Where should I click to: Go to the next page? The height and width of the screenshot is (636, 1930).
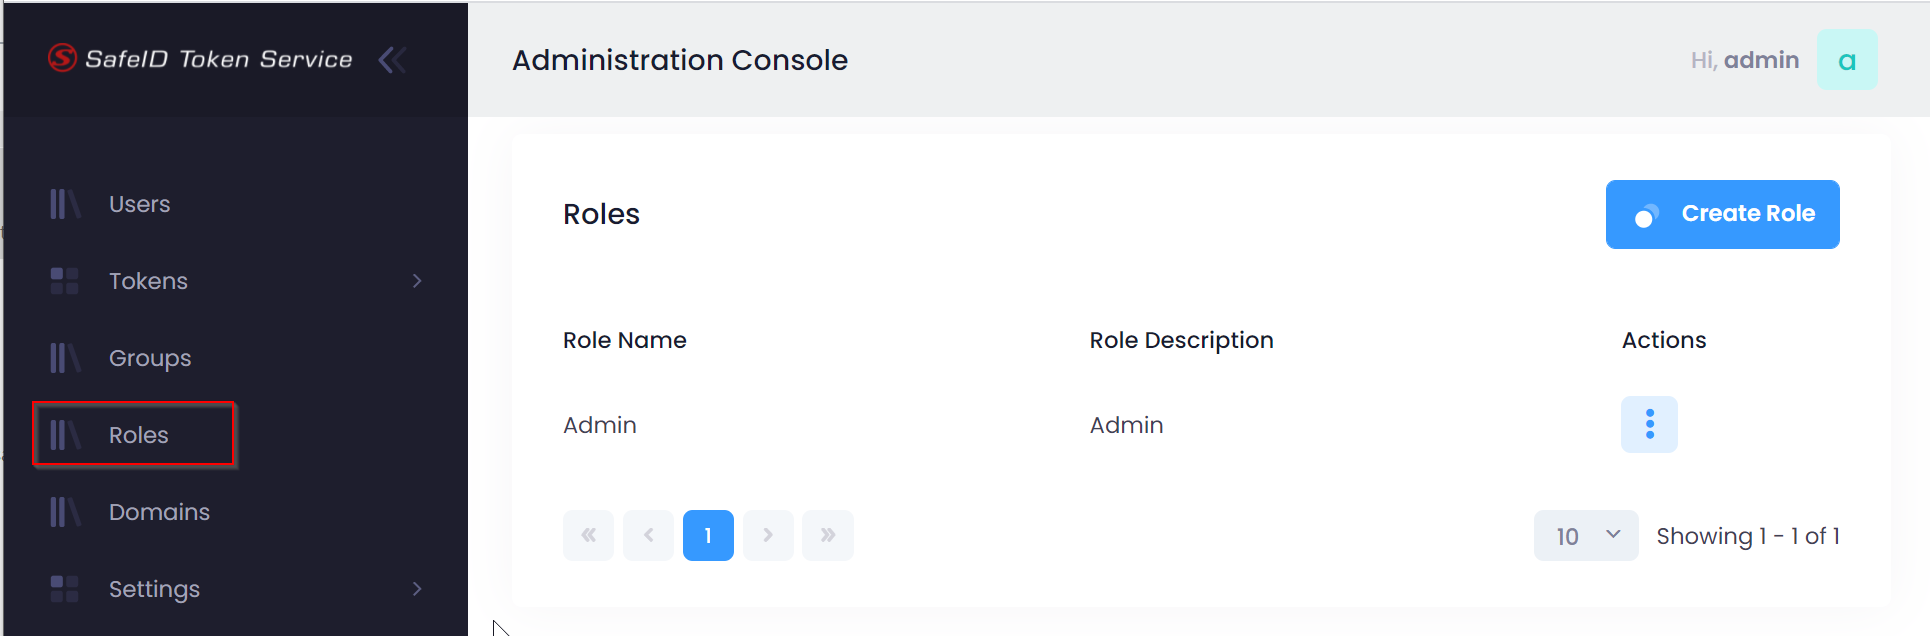pyautogui.click(x=768, y=536)
